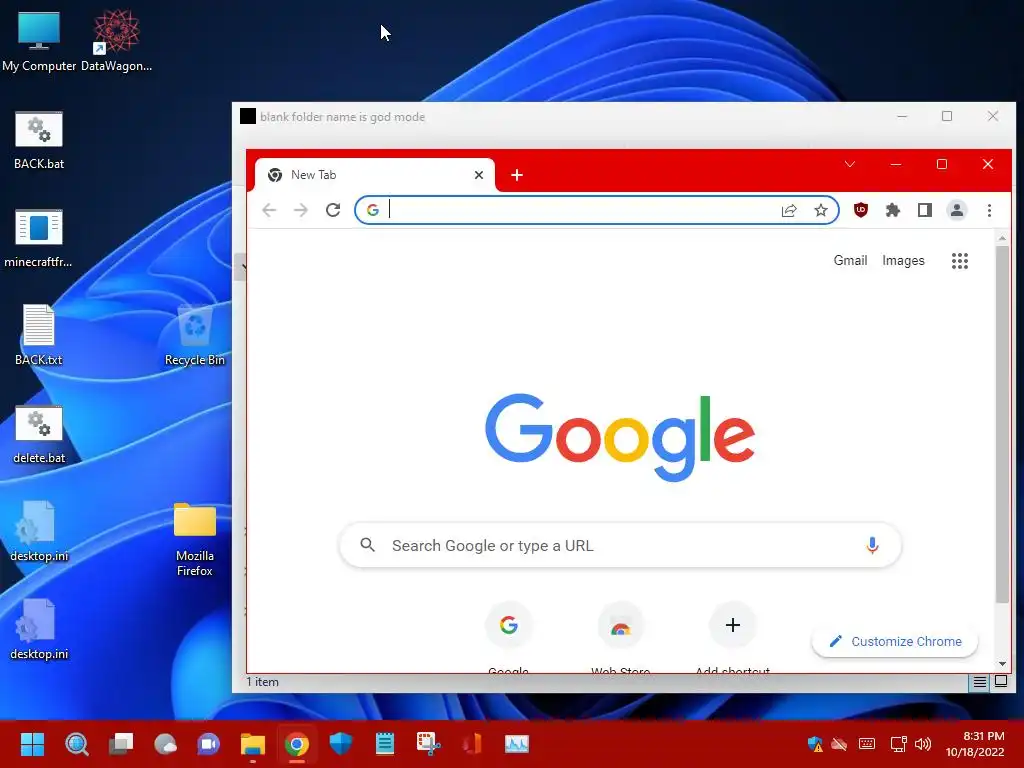1024x768 pixels.
Task: Select BACK.bat desktop file
Action: [x=39, y=140]
